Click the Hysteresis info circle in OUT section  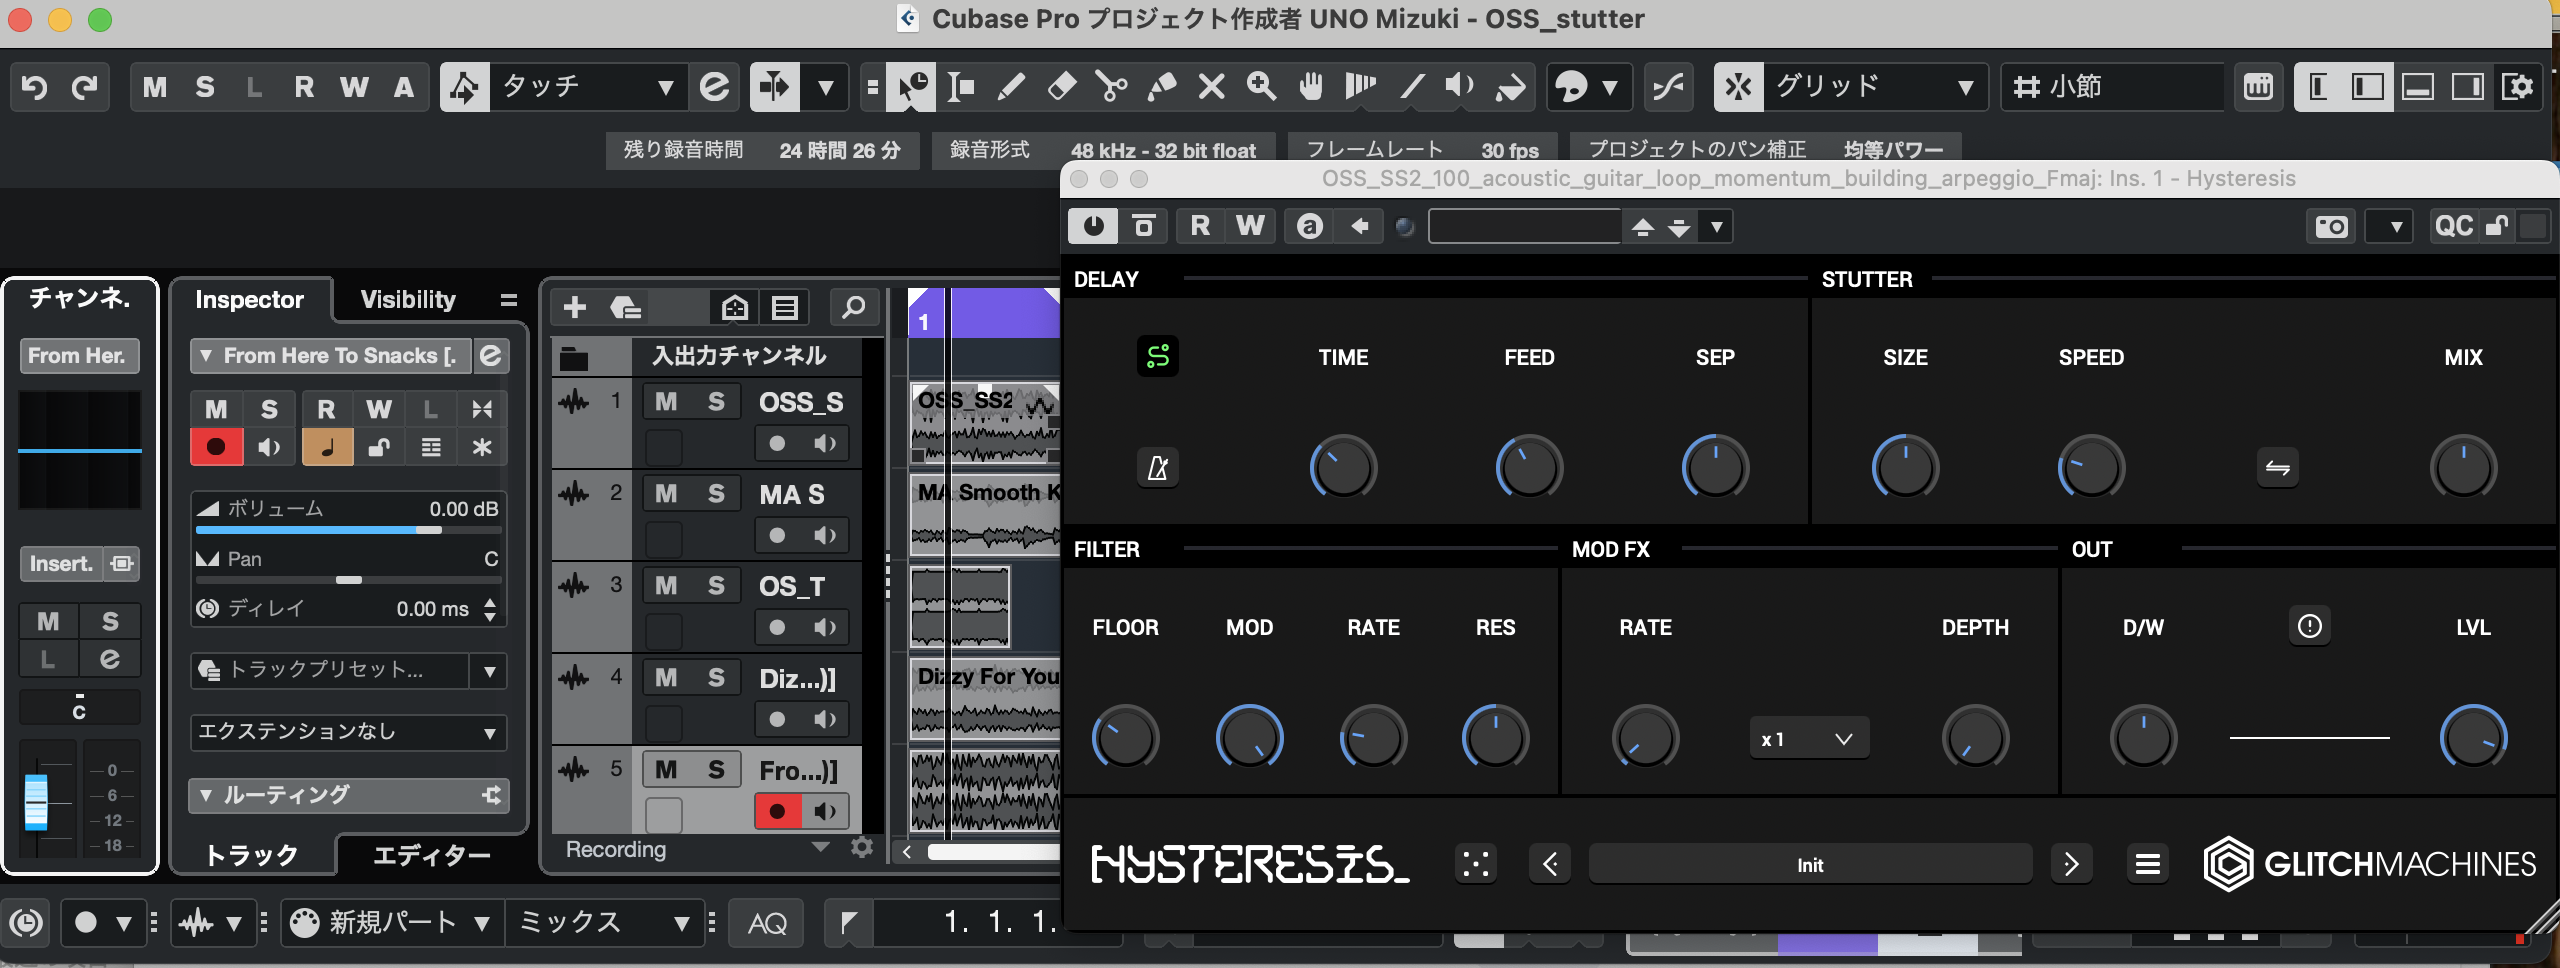click(2310, 627)
